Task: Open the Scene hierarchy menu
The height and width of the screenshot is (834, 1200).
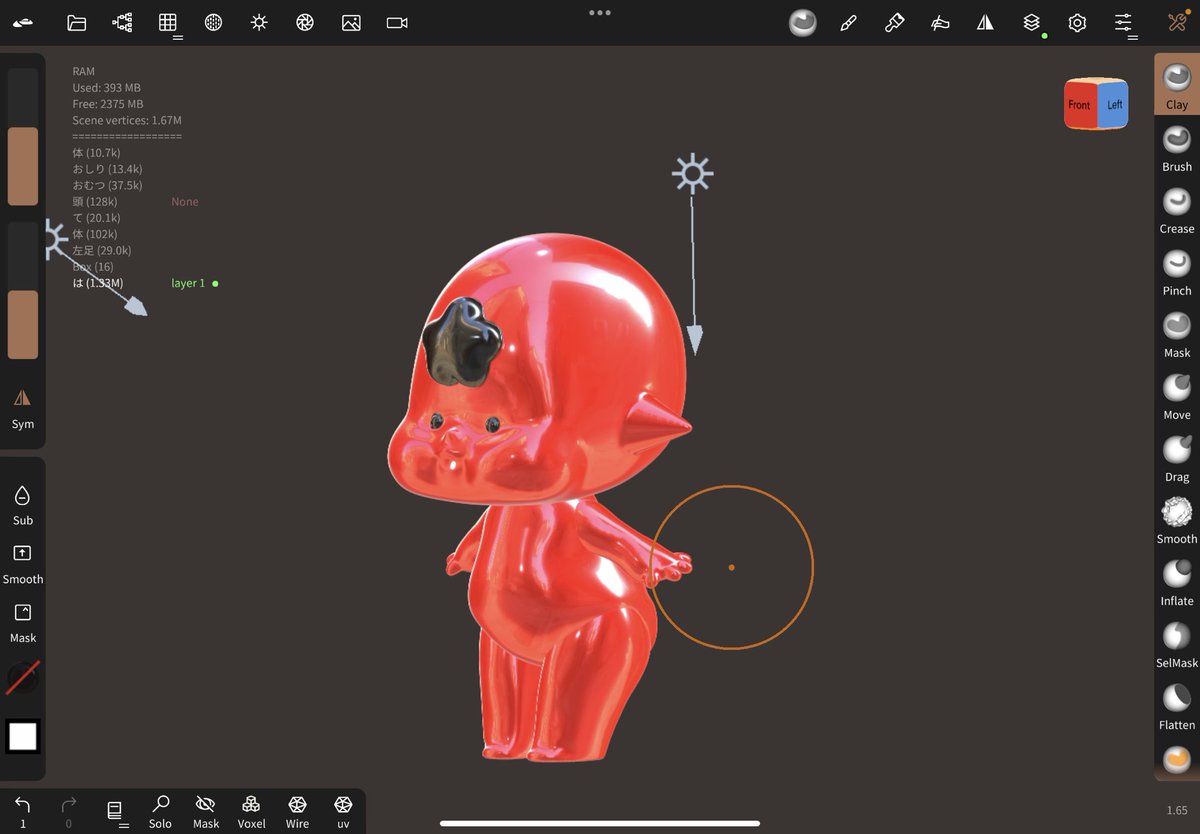Action: [122, 22]
